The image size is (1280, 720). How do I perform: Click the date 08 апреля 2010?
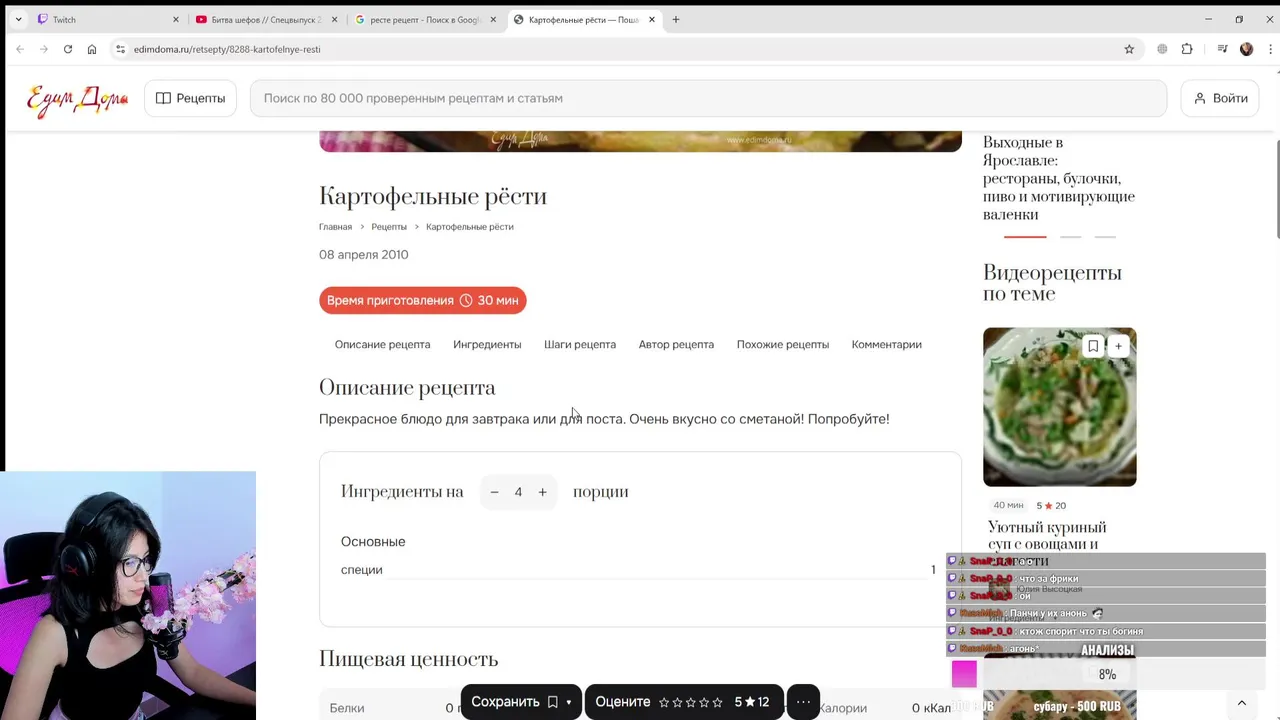pyautogui.click(x=364, y=255)
